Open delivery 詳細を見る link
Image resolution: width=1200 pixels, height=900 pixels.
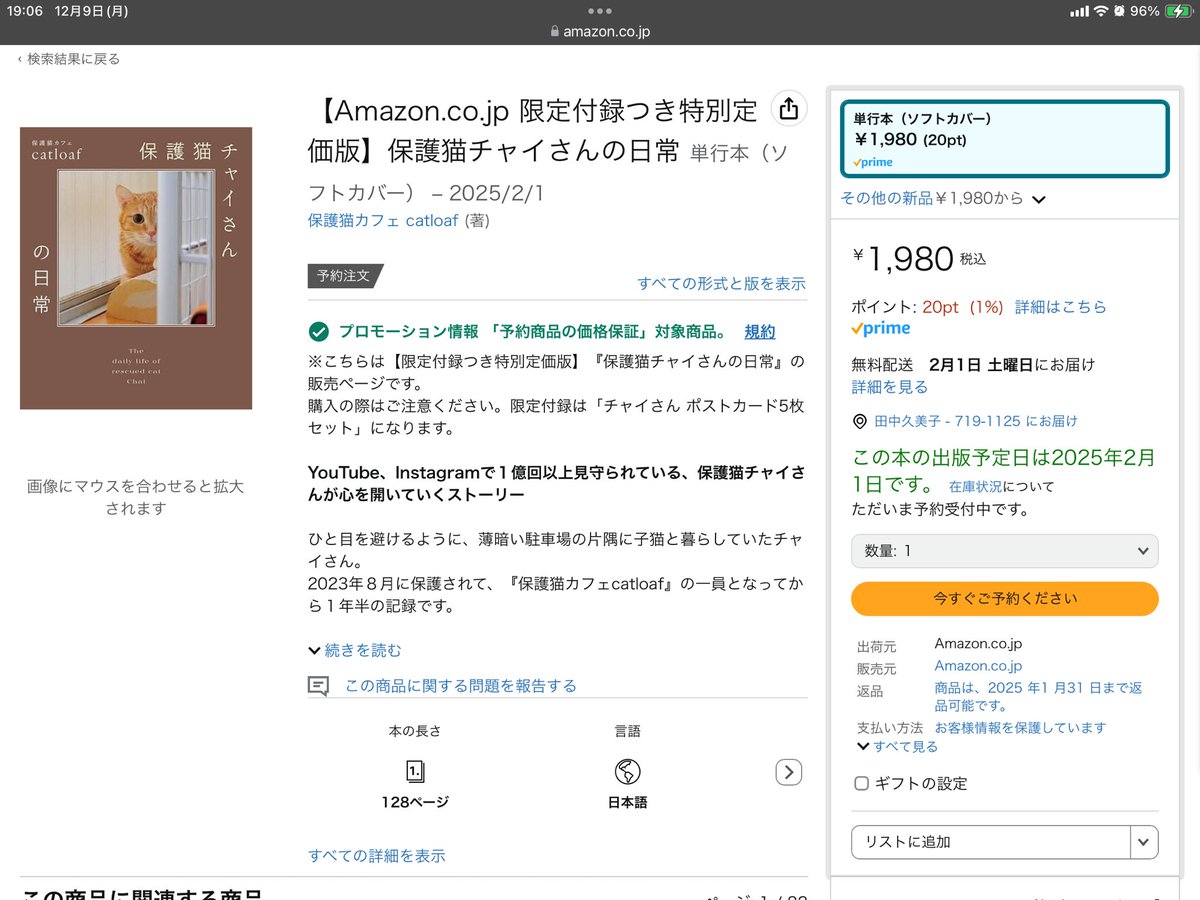click(x=889, y=386)
